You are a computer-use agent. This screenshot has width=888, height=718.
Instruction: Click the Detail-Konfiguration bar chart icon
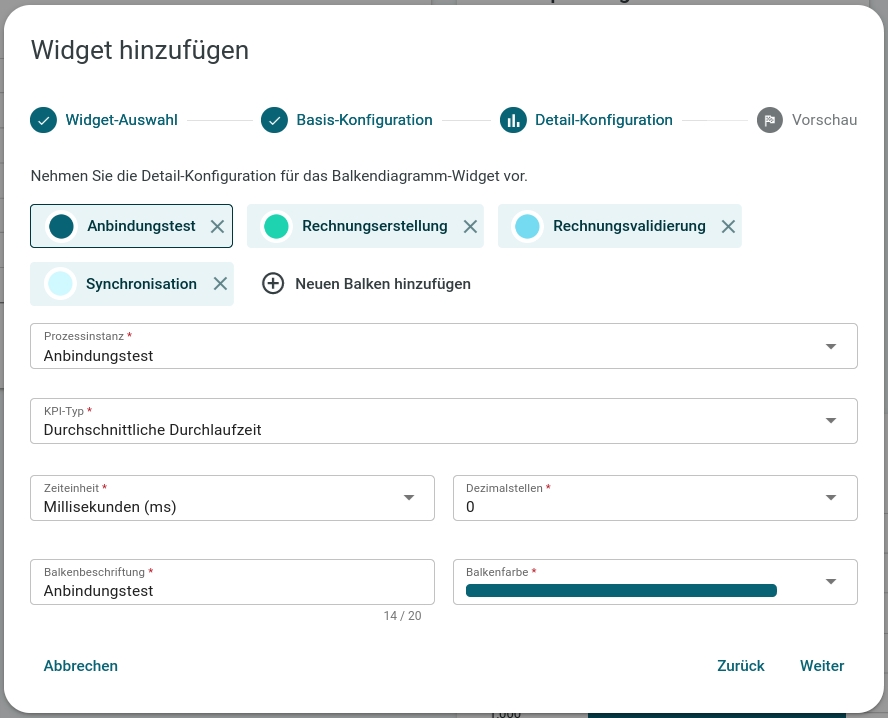[513, 120]
